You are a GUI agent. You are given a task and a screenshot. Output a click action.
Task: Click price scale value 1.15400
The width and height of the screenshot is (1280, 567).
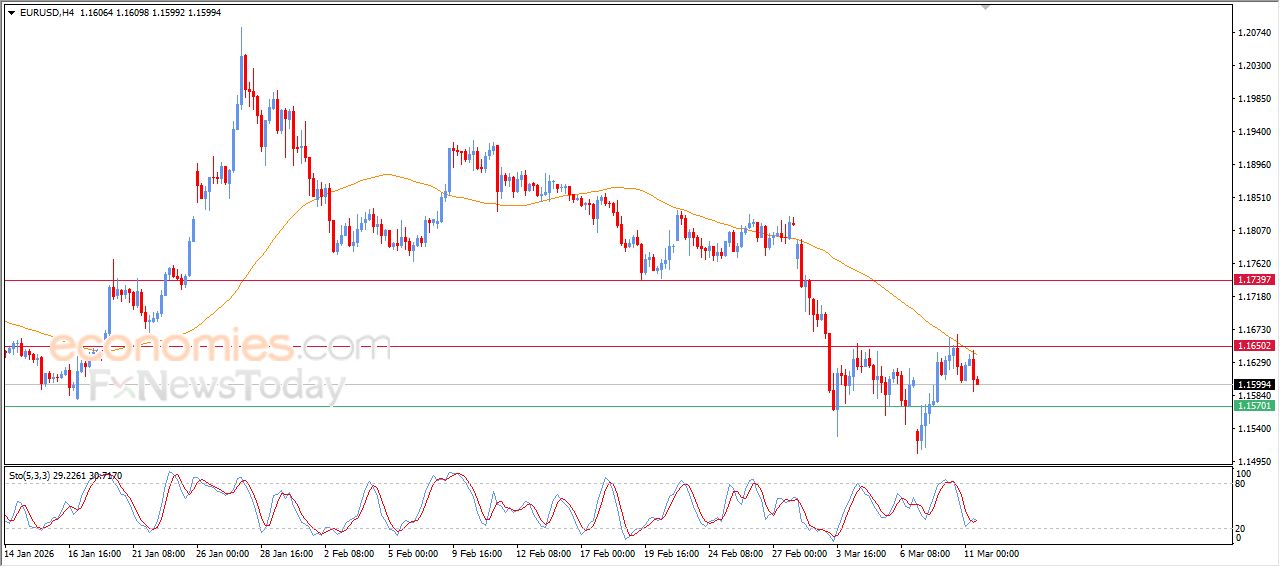pyautogui.click(x=1254, y=429)
